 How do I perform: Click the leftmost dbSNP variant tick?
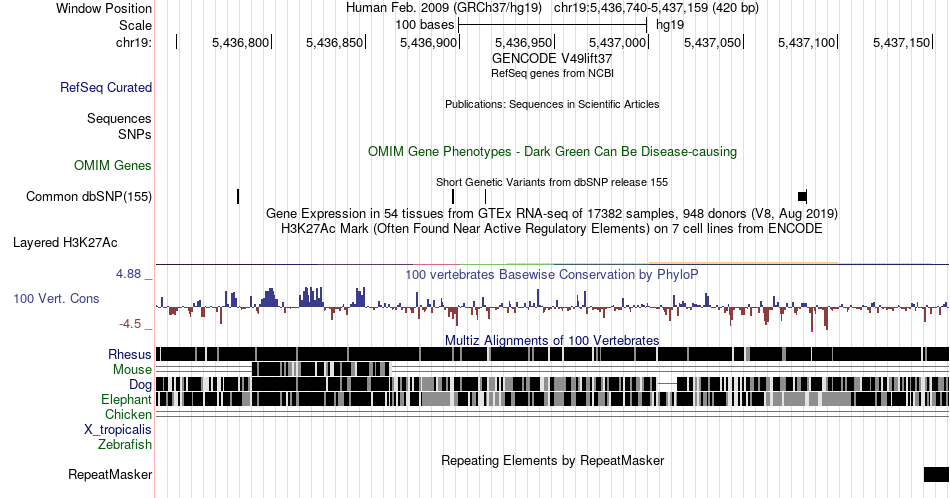tap(238, 196)
